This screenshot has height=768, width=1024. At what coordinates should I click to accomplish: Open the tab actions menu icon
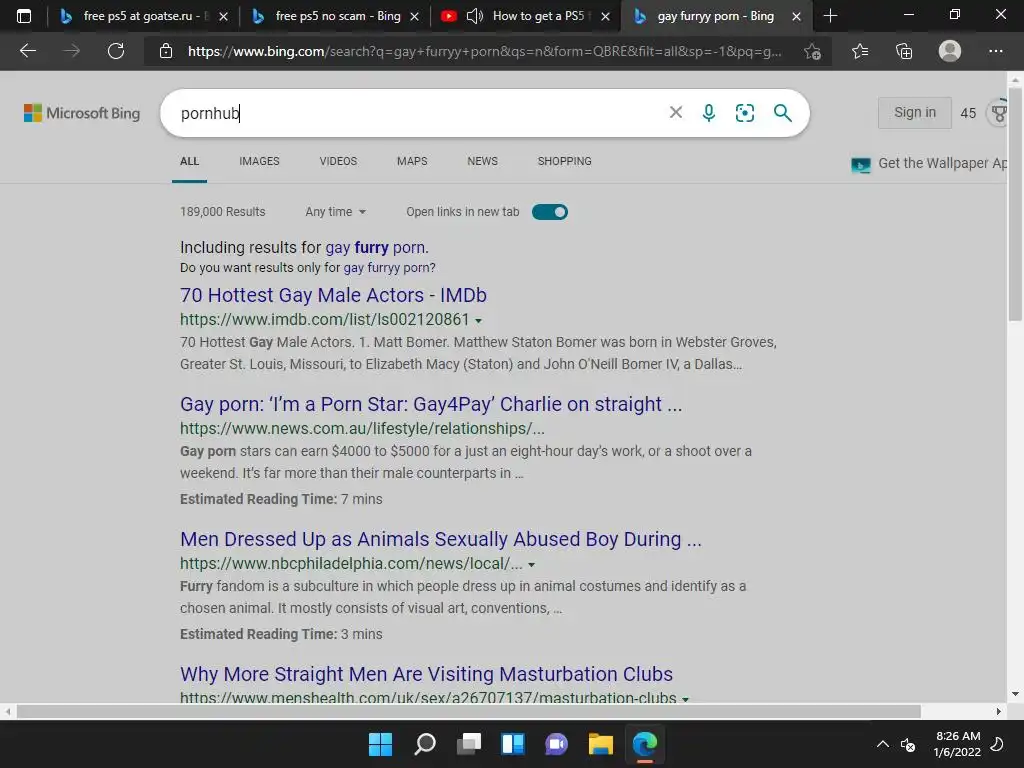point(24,16)
